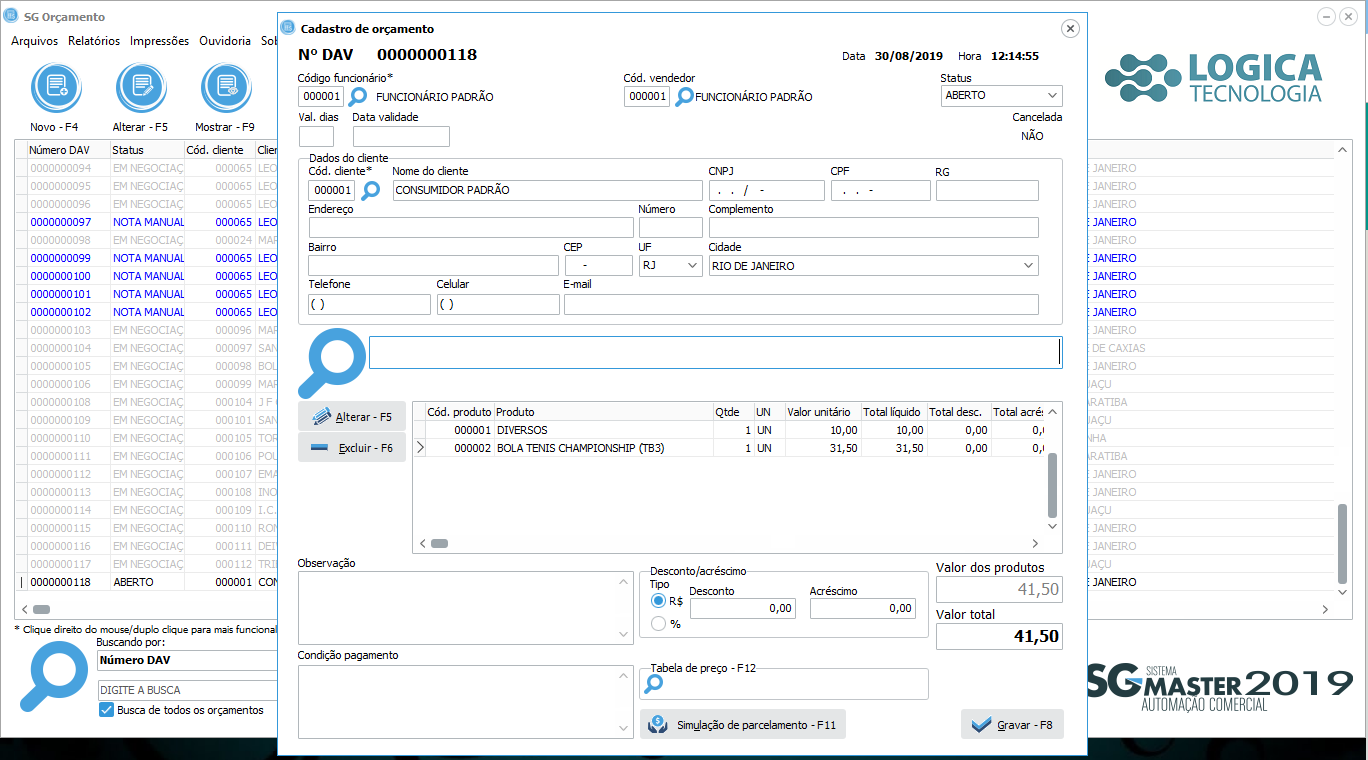Click main list horizontal scrollbar right arrow

pyautogui.click(x=1325, y=609)
